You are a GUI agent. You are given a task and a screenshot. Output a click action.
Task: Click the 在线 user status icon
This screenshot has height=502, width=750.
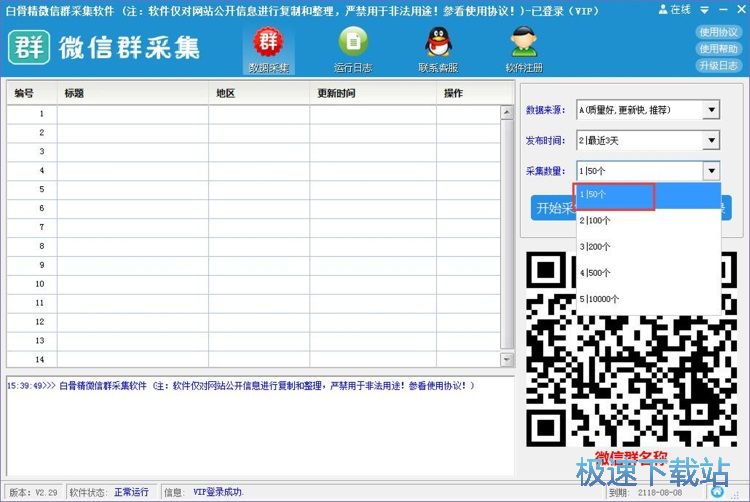pos(674,9)
